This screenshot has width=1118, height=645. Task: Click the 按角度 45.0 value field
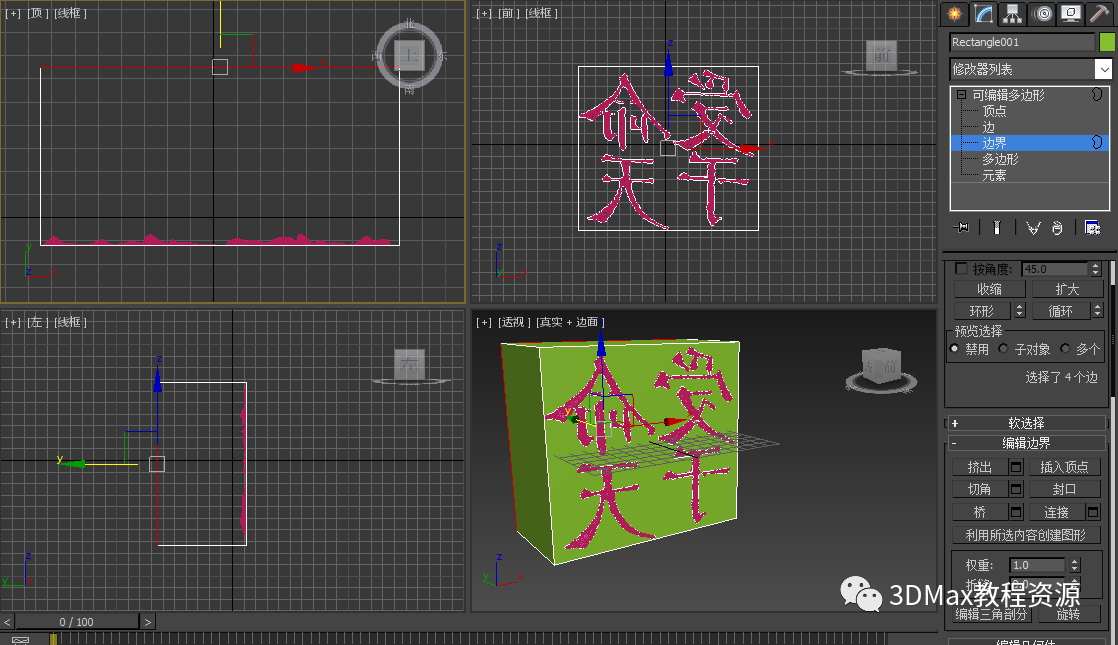click(x=1055, y=269)
